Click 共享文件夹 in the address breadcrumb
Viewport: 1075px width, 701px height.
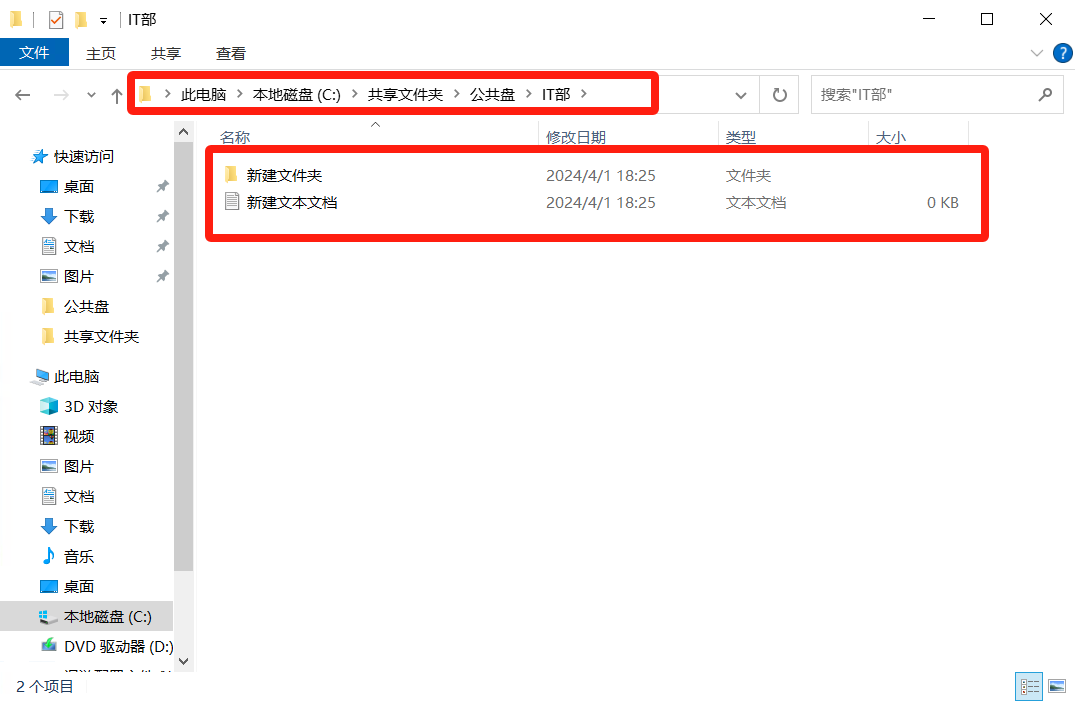(x=405, y=94)
